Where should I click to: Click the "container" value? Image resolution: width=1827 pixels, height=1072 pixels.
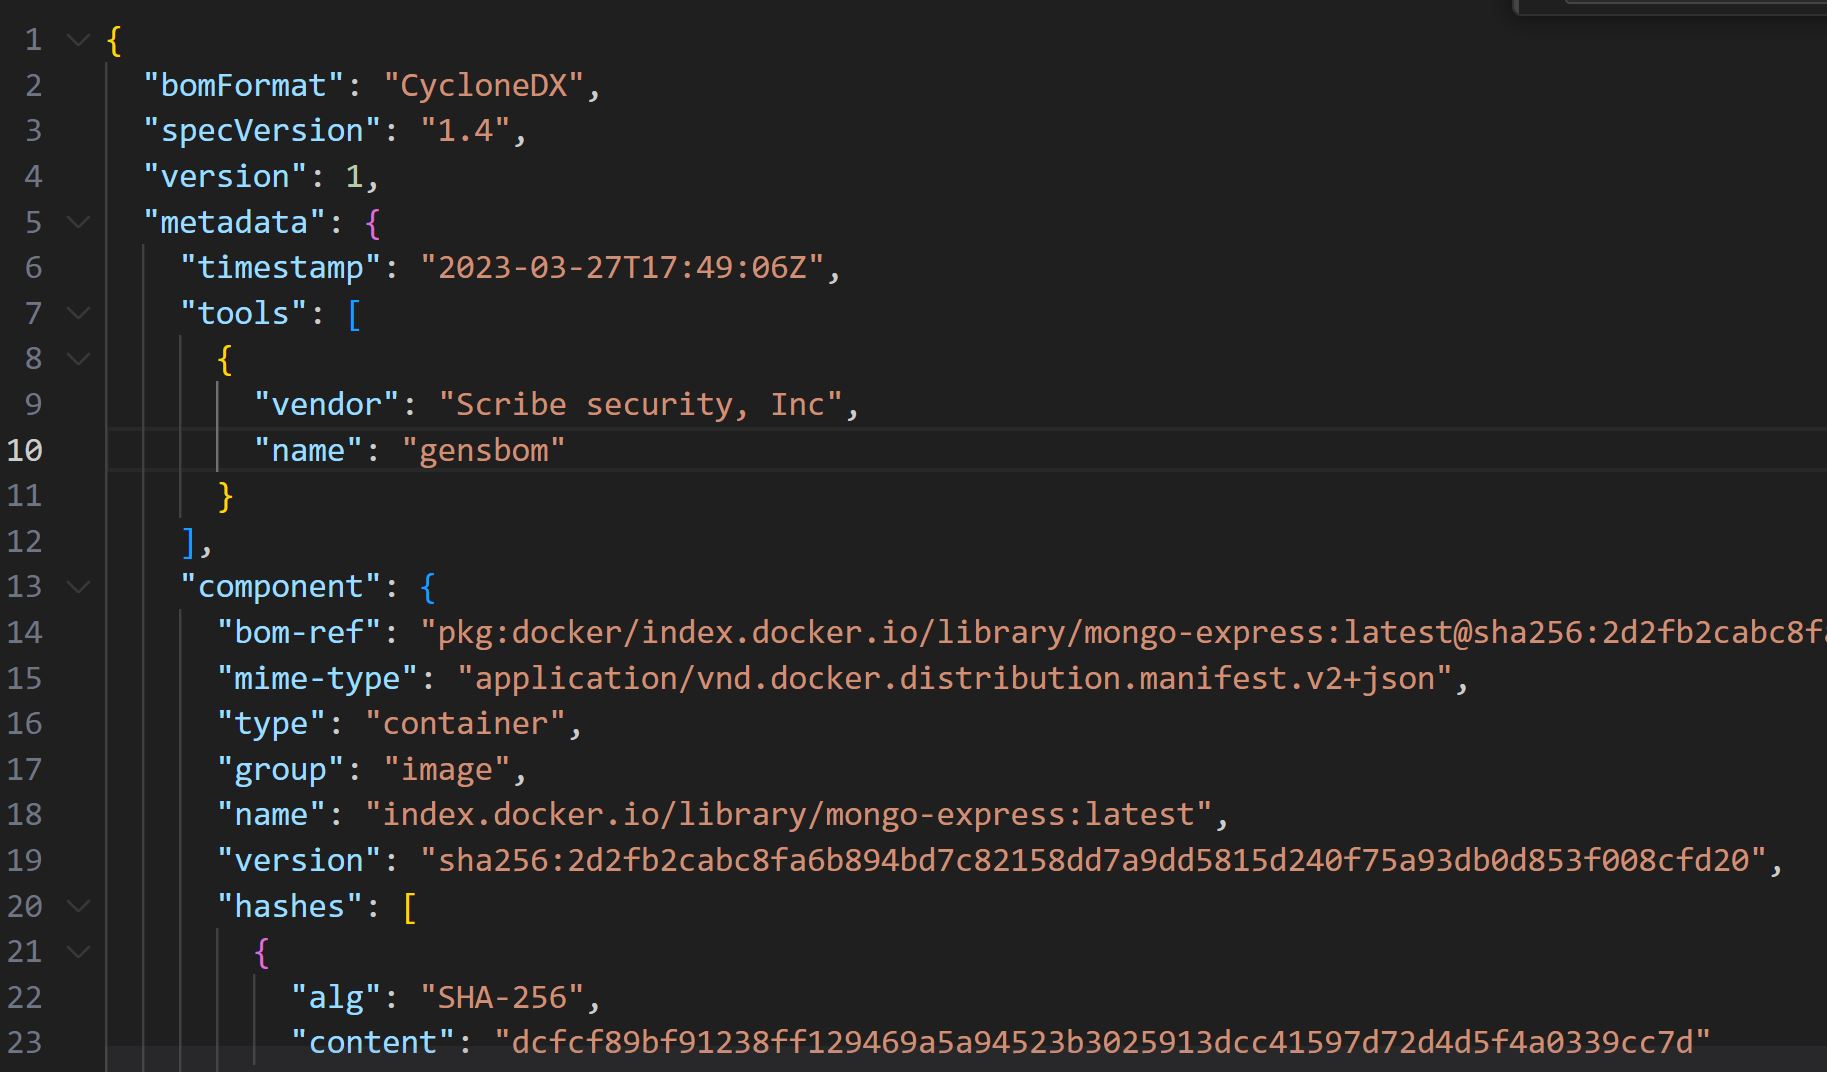click(466, 723)
